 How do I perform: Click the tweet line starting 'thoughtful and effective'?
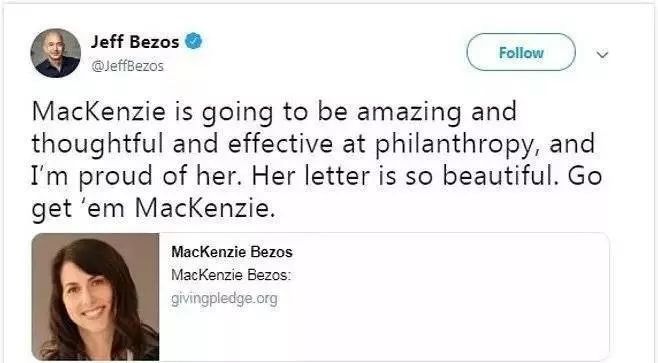pyautogui.click(x=313, y=144)
